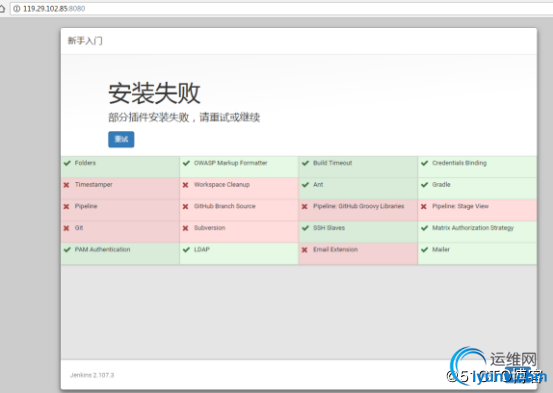
Task: Click red X beside Pipeline: GitHub Groovy Libraries
Action: pos(305,206)
